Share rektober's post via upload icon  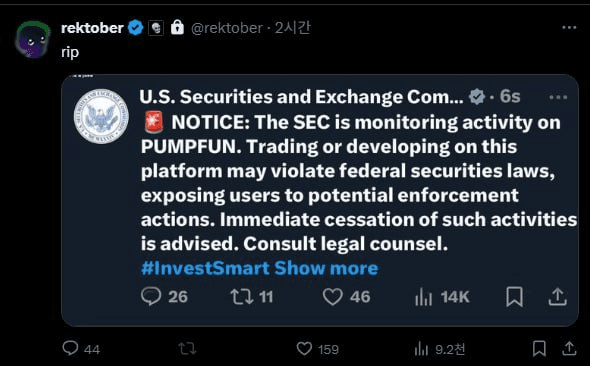(569, 348)
